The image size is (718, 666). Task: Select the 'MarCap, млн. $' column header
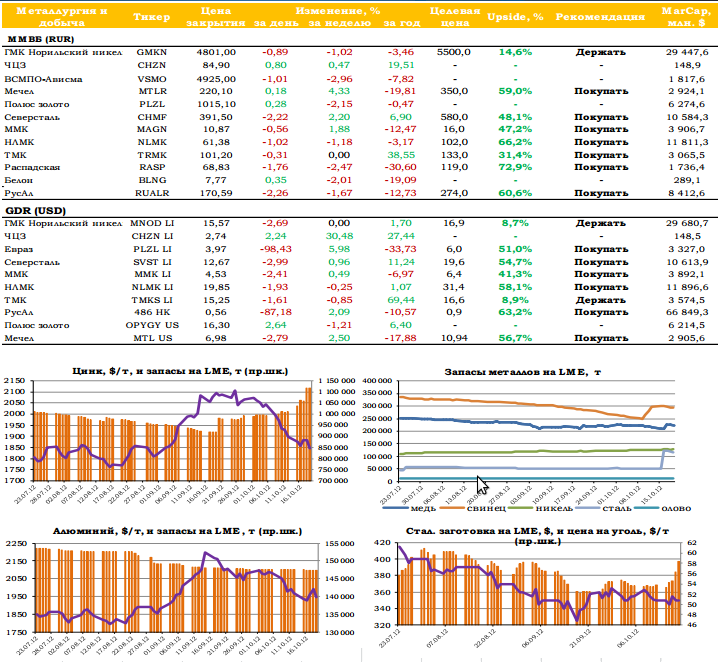coord(686,16)
